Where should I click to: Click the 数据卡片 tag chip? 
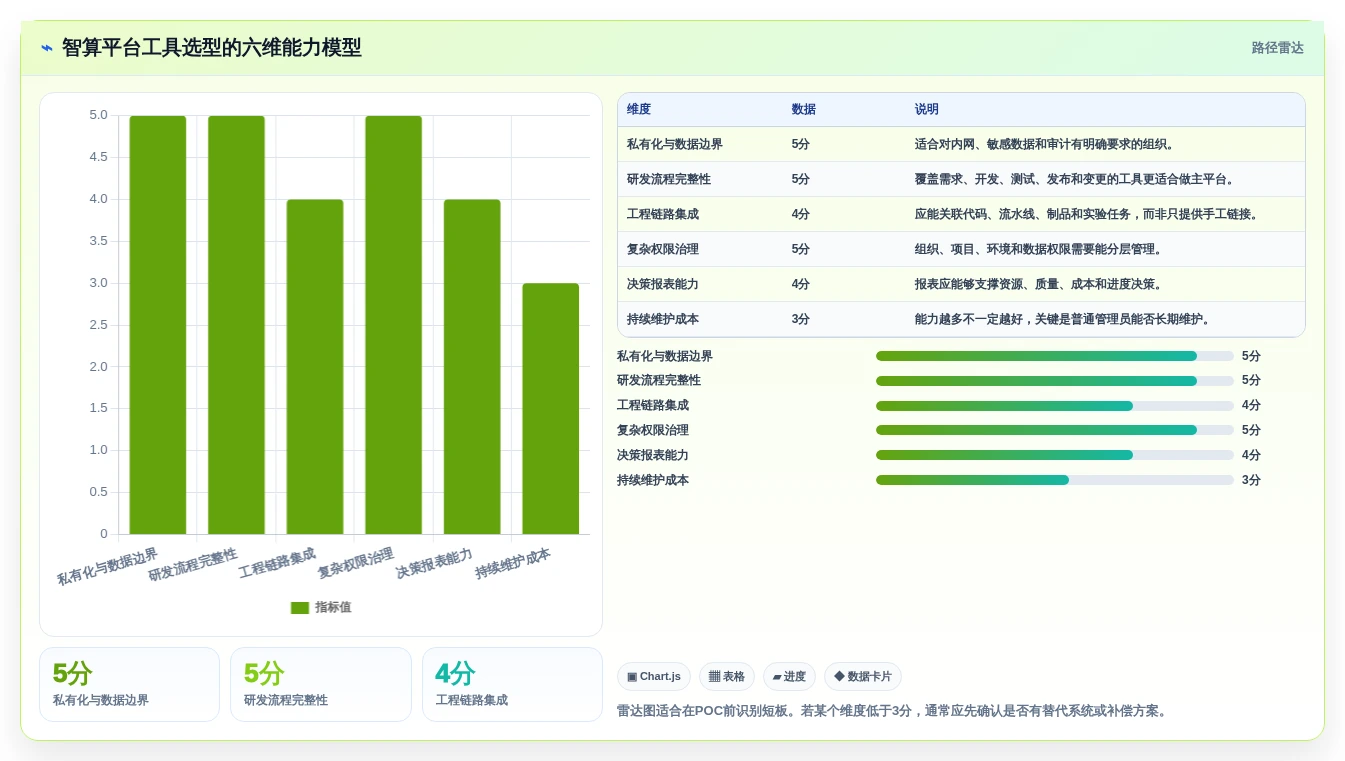(x=863, y=677)
